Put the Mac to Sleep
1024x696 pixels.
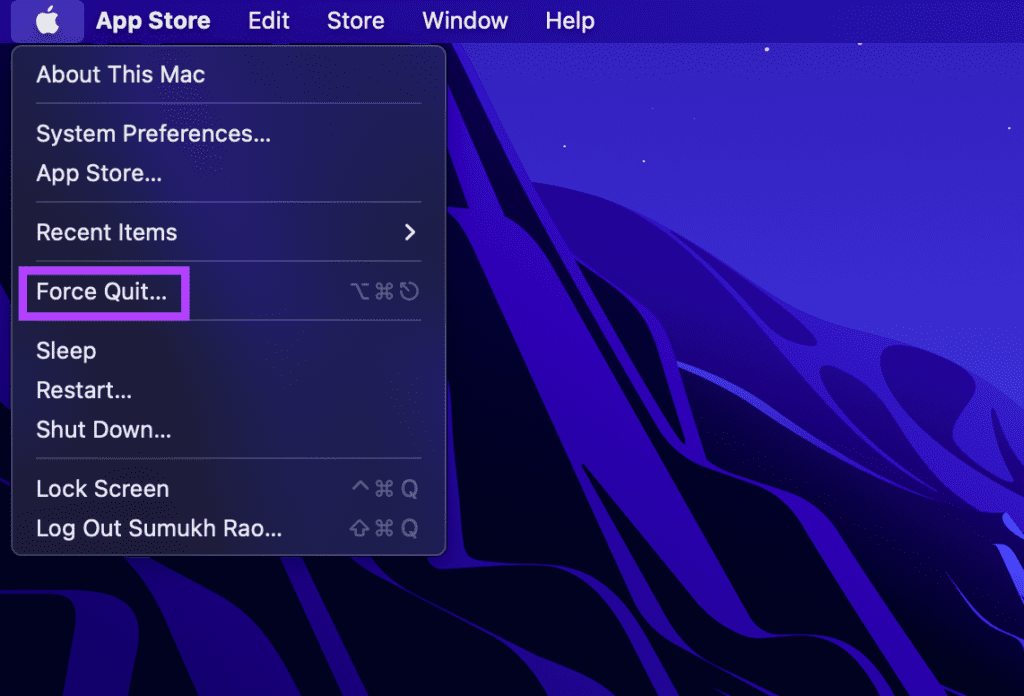[229, 351]
